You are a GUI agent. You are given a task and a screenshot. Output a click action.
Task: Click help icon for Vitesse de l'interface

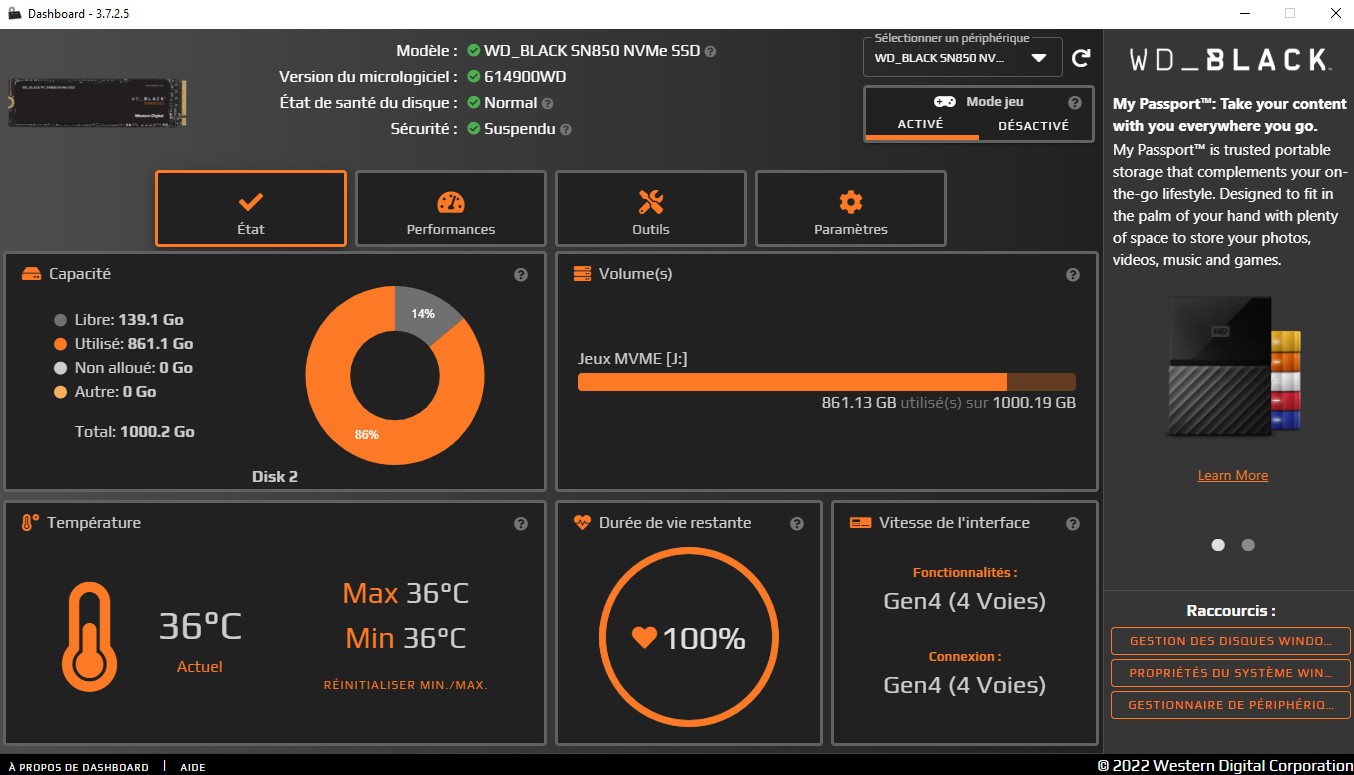point(1073,524)
